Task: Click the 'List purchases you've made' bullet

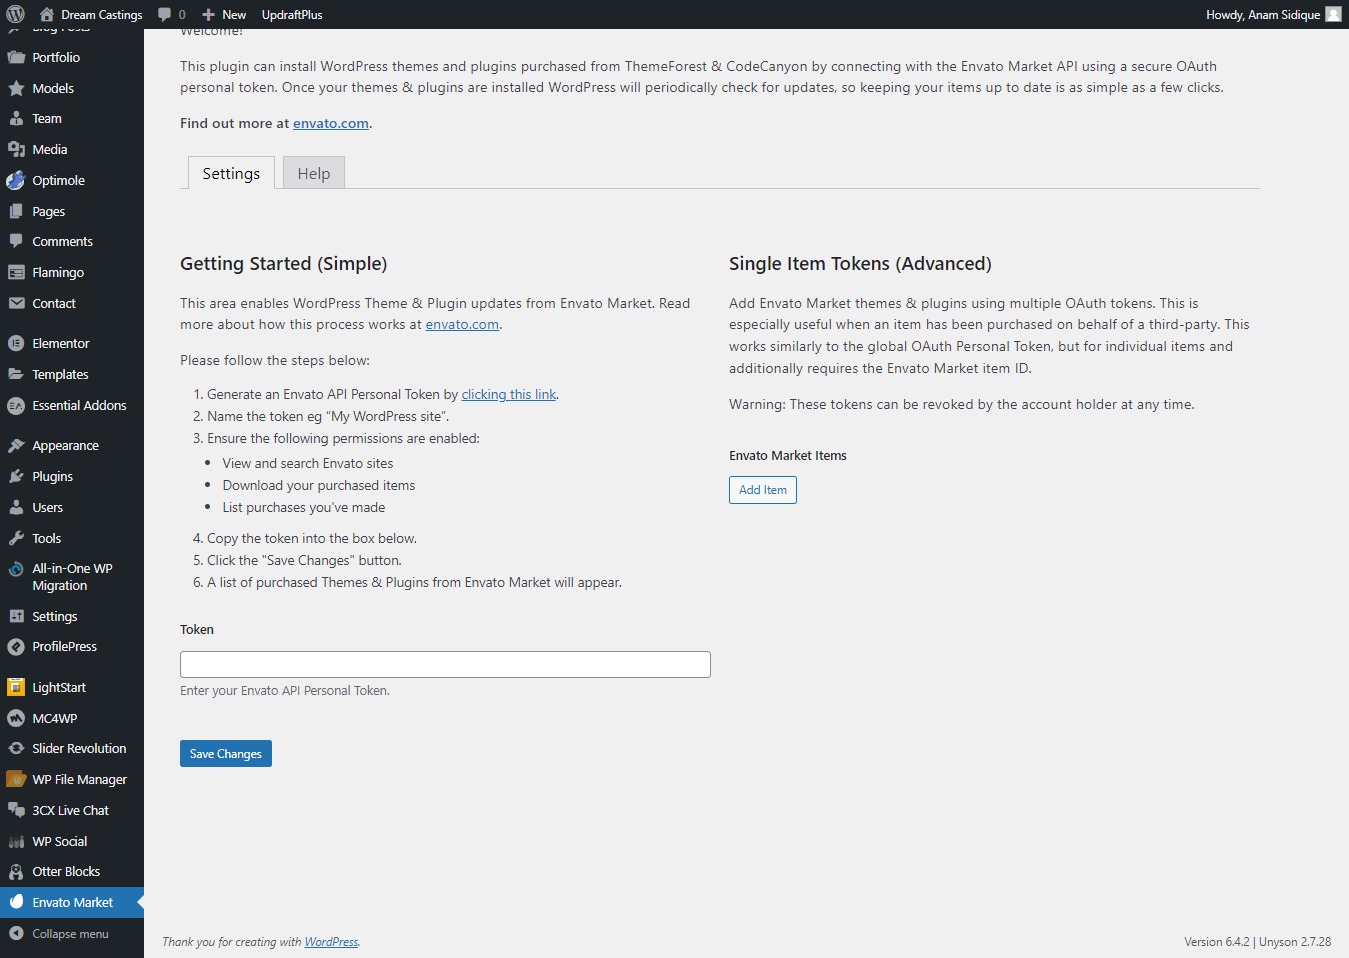Action: click(304, 507)
